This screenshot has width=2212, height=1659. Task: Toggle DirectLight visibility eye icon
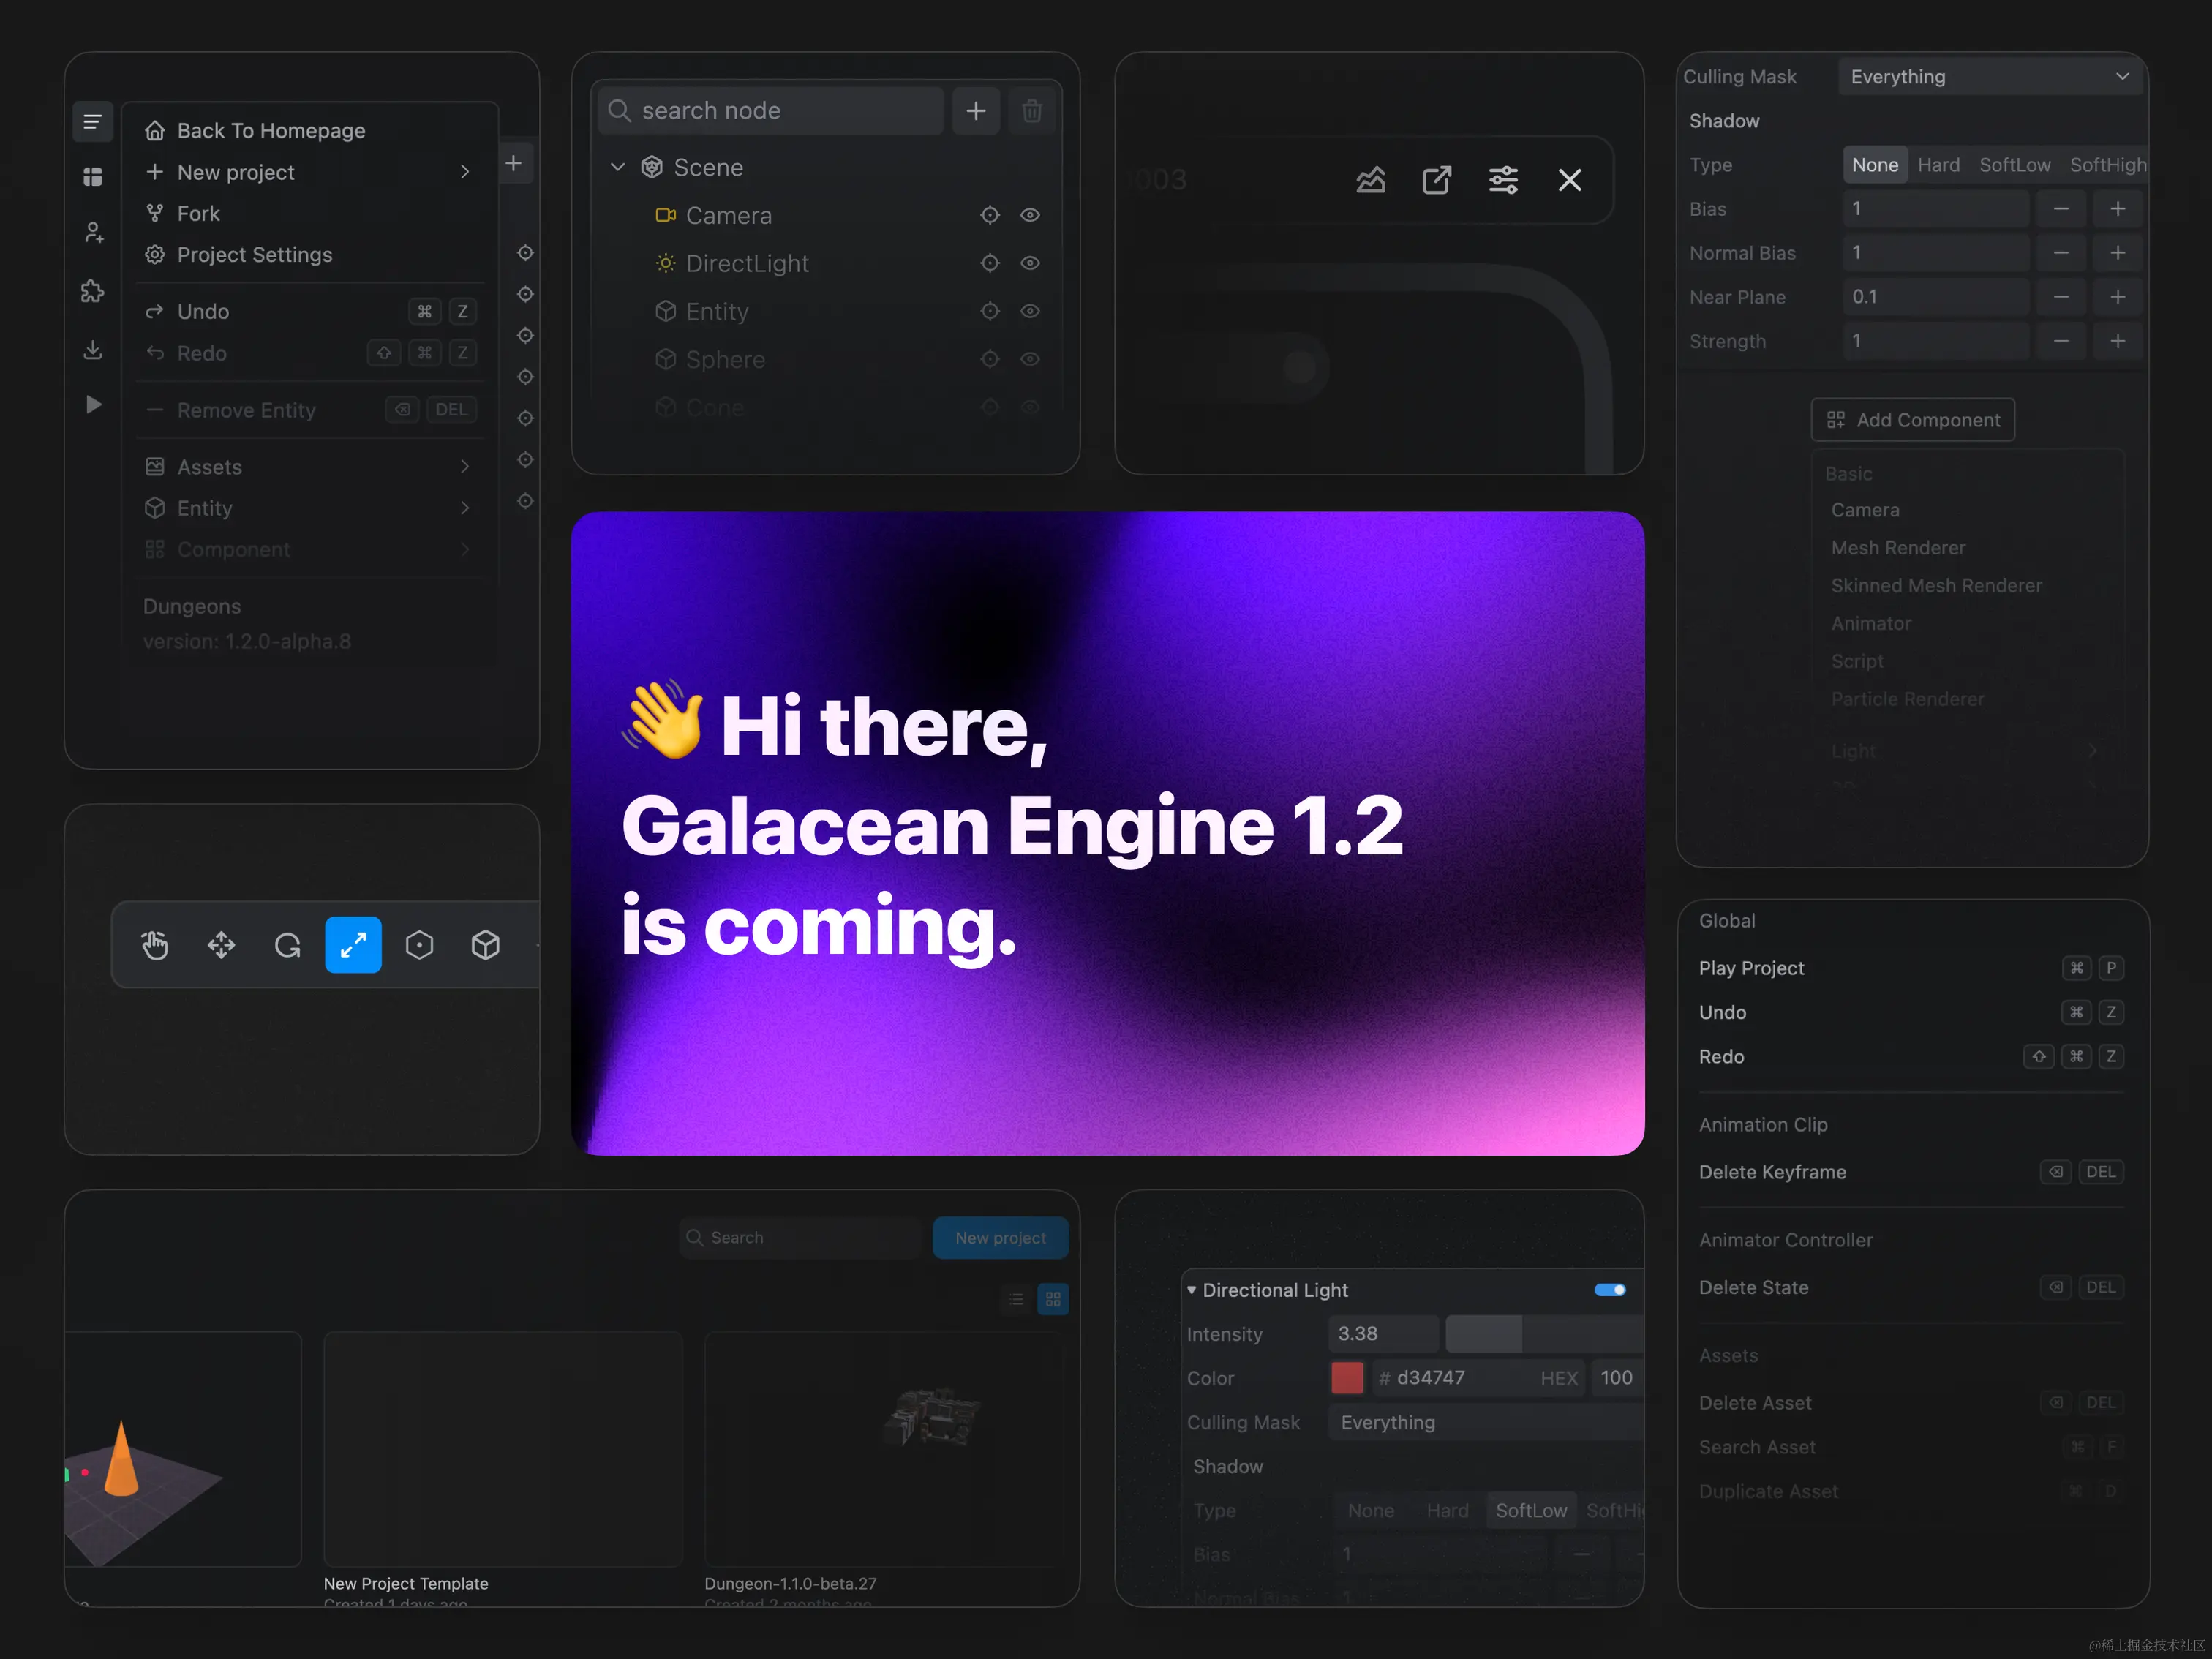pyautogui.click(x=1030, y=263)
